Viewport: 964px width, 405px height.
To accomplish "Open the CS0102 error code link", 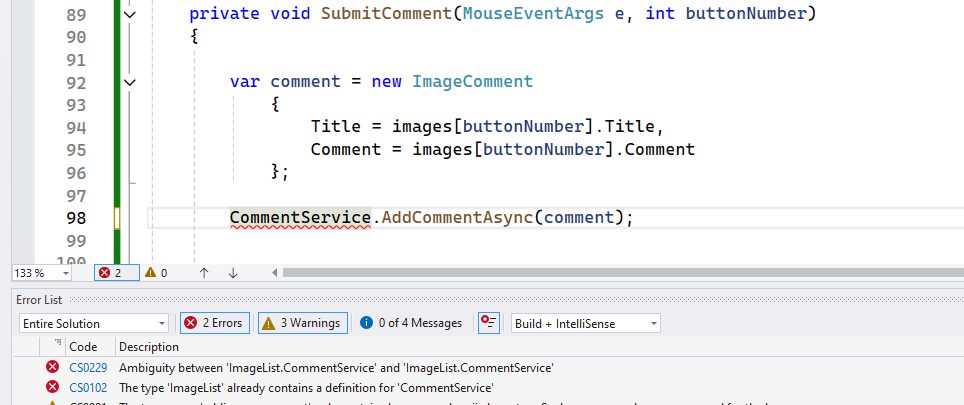I will click(x=89, y=388).
